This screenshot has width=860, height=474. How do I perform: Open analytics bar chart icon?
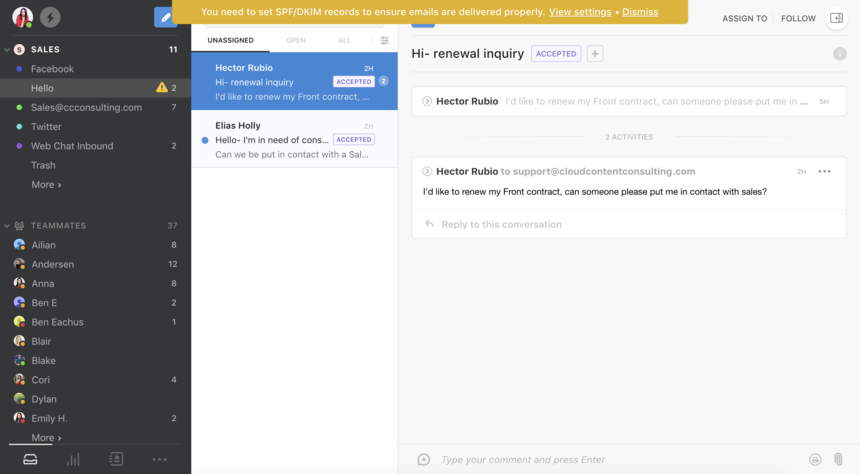[x=73, y=459]
